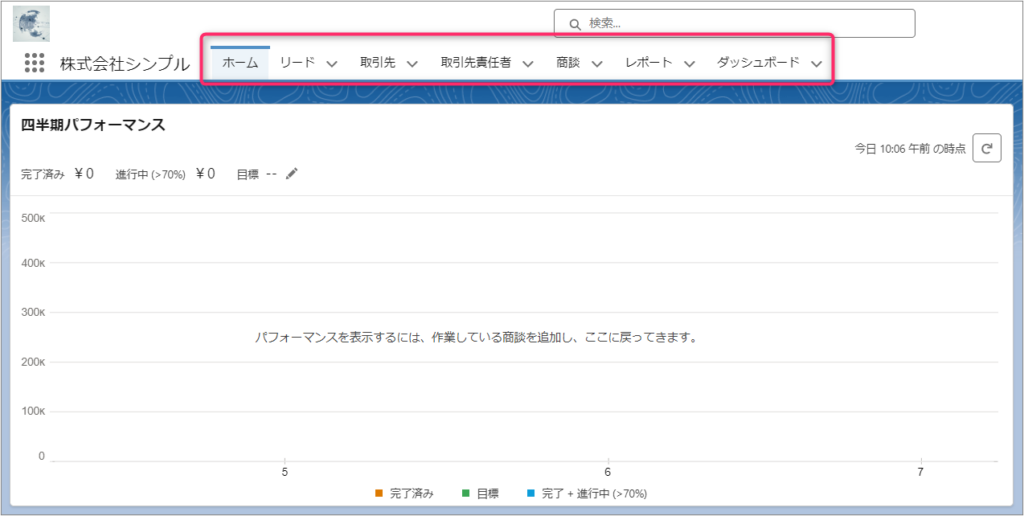Go to the 商談 tab
1024x516 pixels.
tap(568, 62)
